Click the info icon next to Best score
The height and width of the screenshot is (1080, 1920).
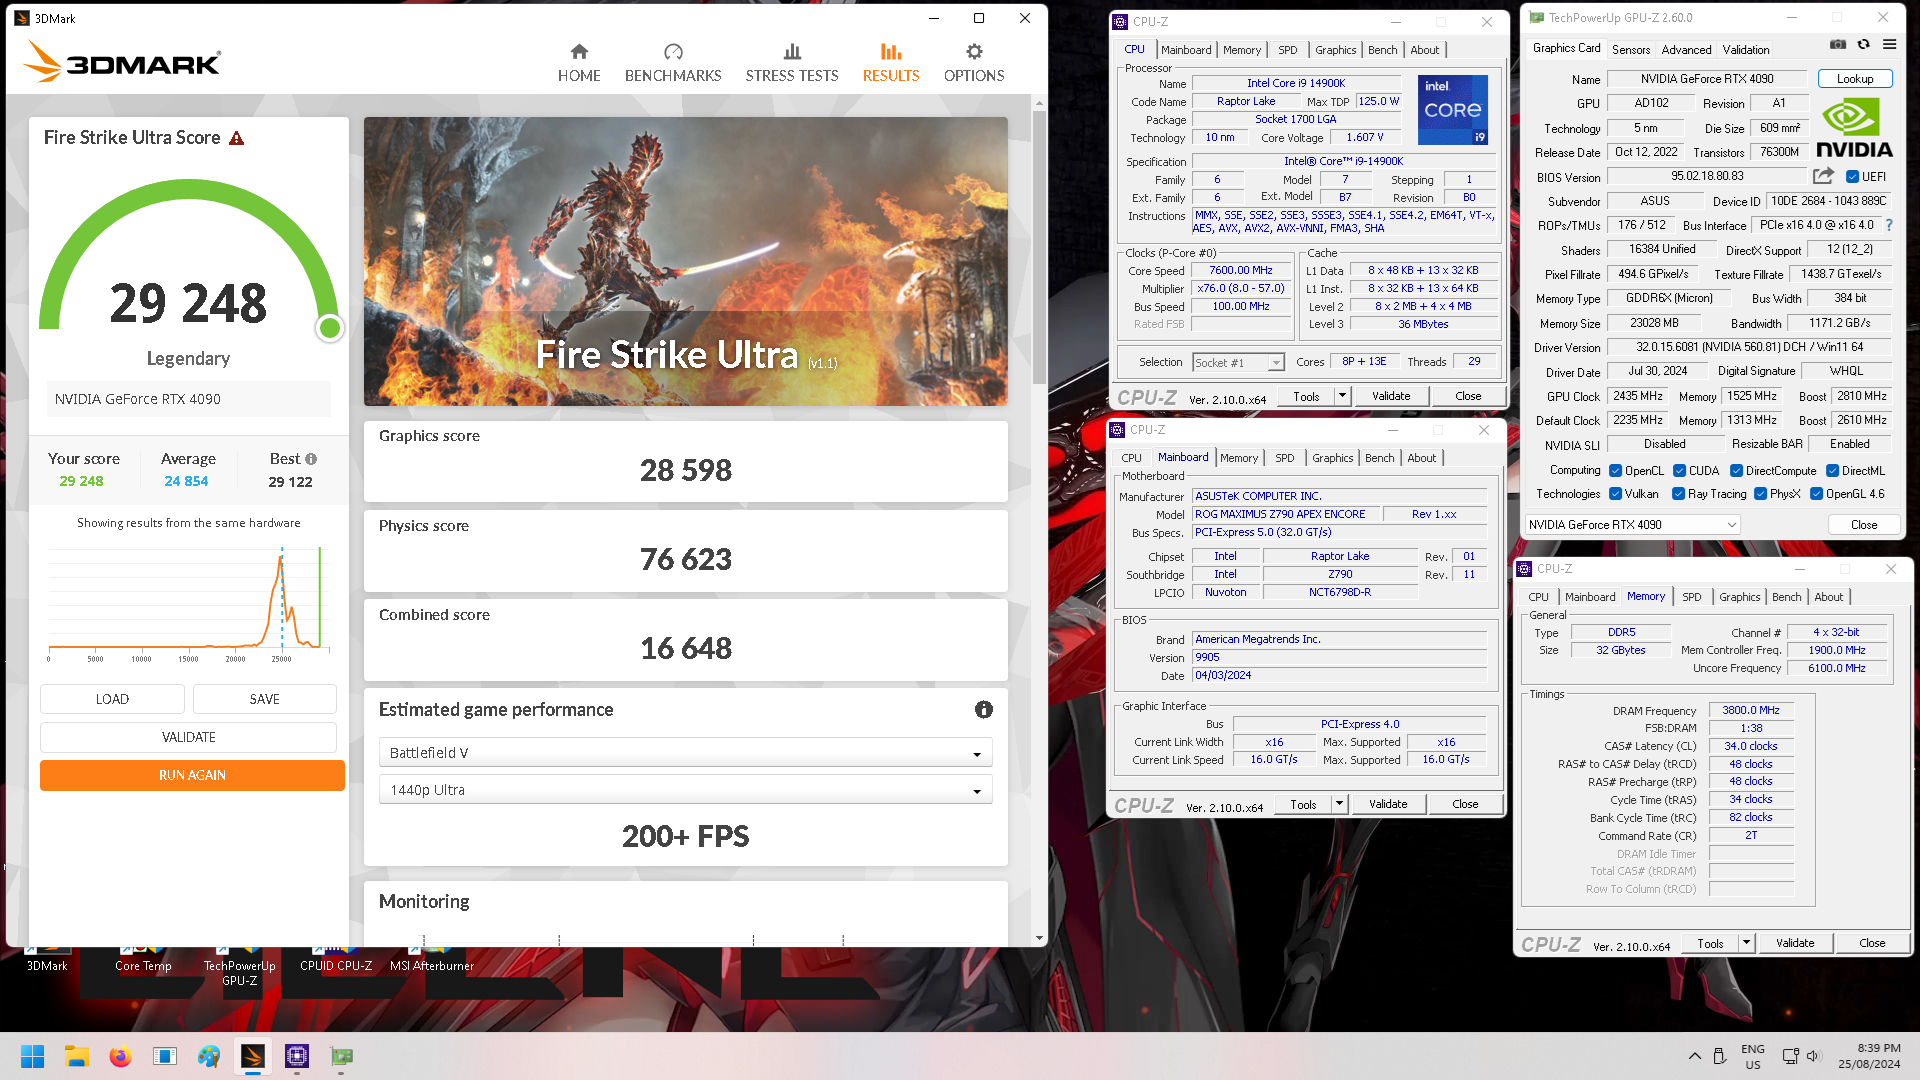(x=311, y=459)
